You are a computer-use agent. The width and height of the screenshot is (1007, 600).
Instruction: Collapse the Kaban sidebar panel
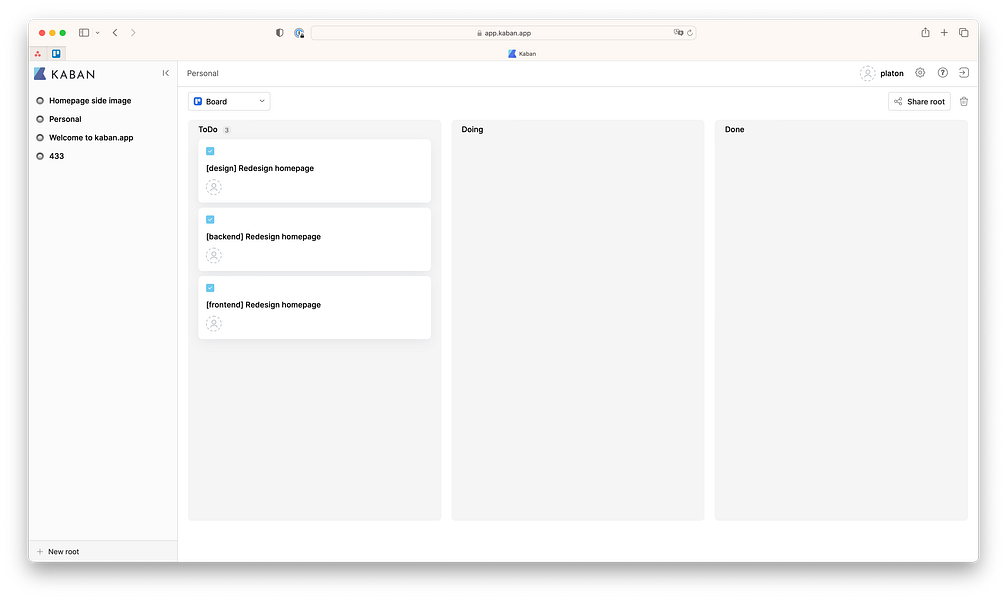coord(166,73)
